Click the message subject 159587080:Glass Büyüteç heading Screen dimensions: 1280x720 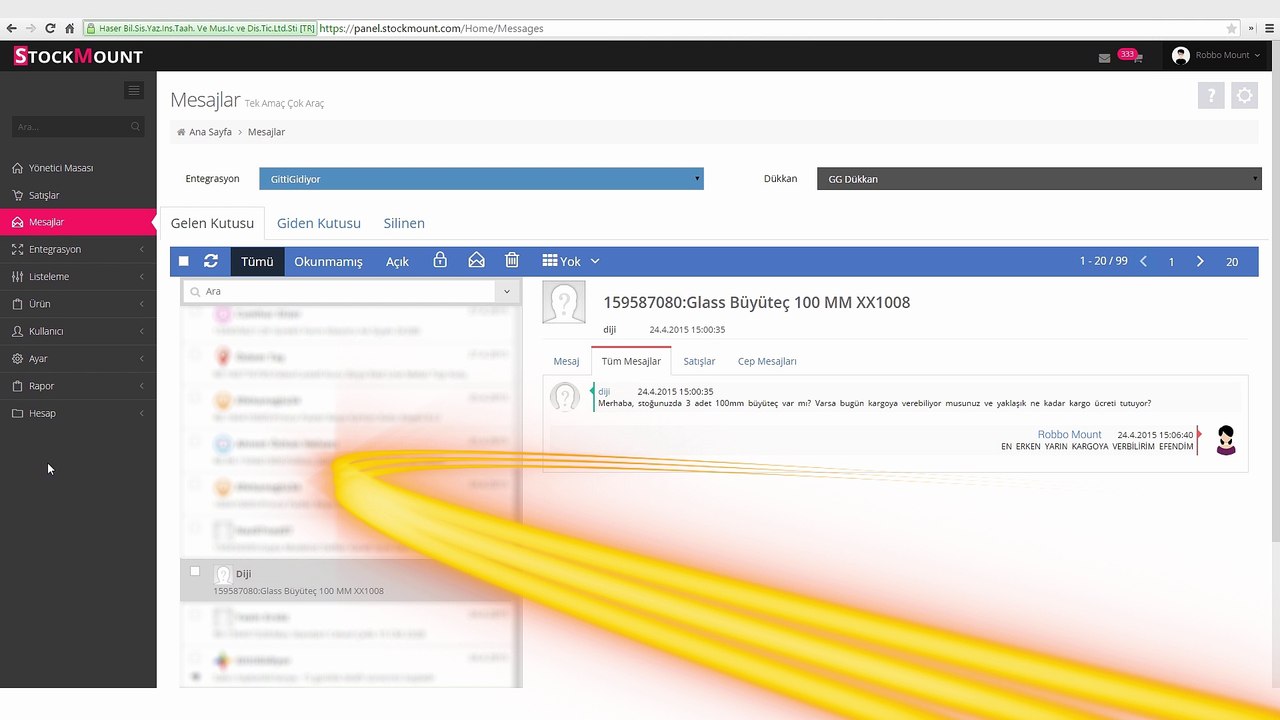tap(757, 302)
